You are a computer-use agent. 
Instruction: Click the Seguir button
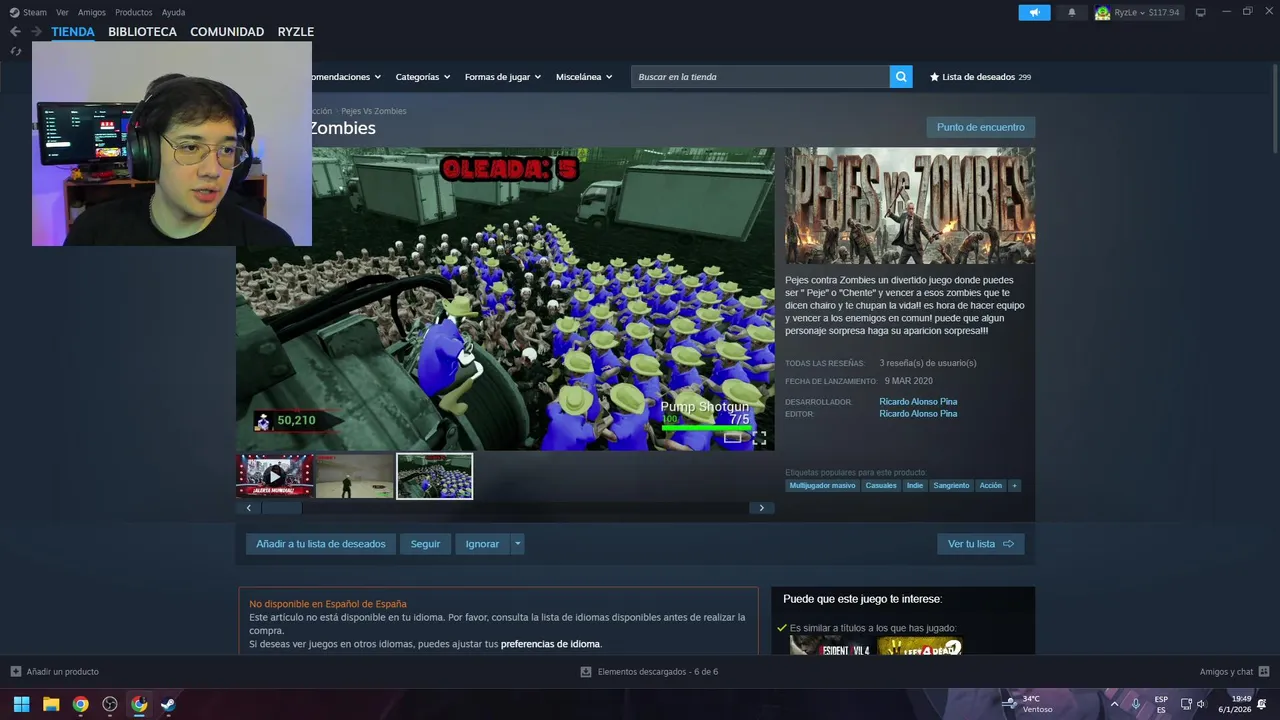(x=425, y=544)
